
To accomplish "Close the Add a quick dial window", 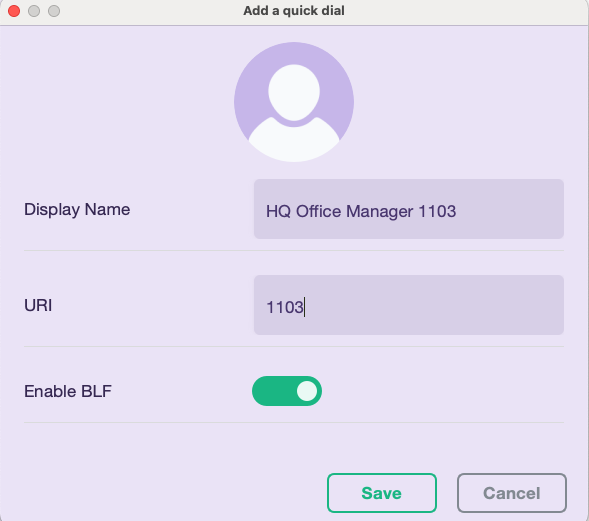I will pyautogui.click(x=14, y=11).
